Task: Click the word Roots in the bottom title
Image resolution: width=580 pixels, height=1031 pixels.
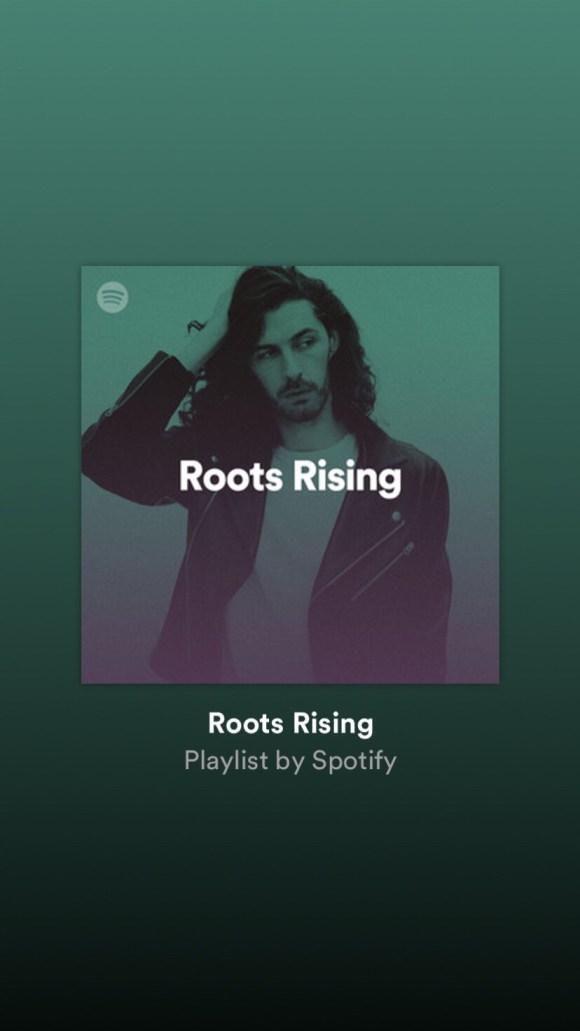Action: 247,723
